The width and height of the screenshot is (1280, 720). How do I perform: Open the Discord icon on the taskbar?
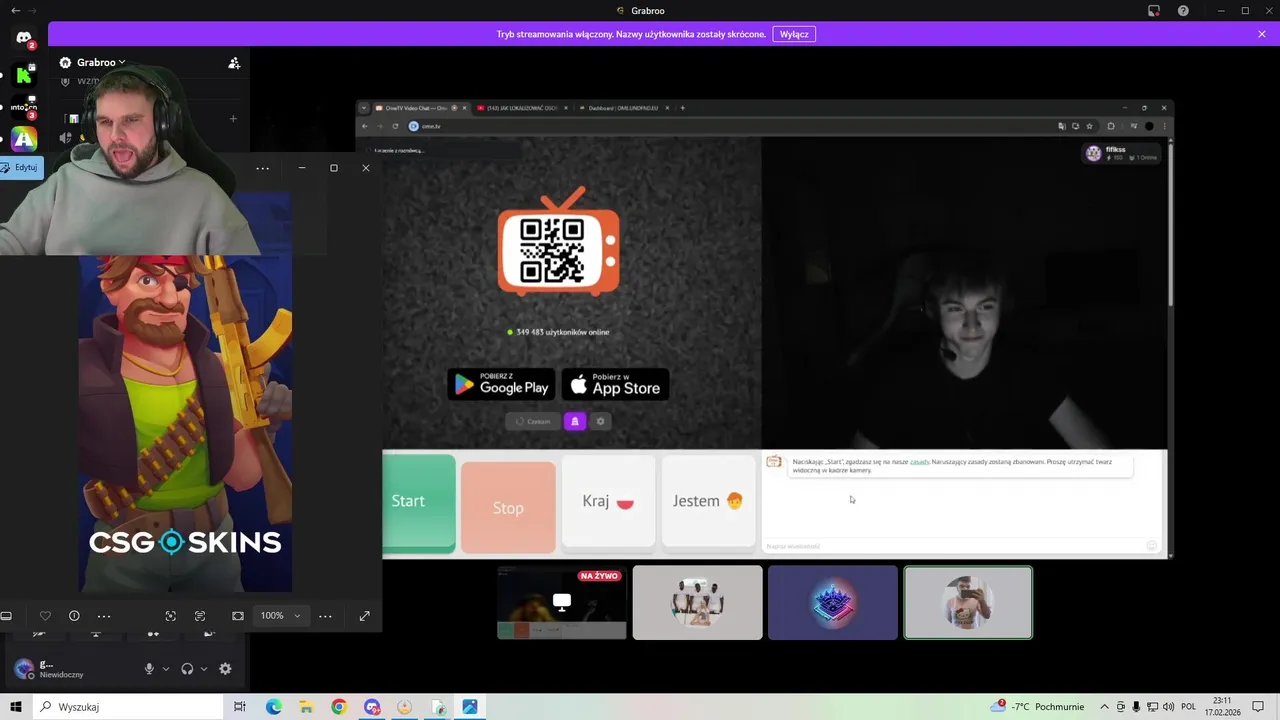(x=372, y=707)
